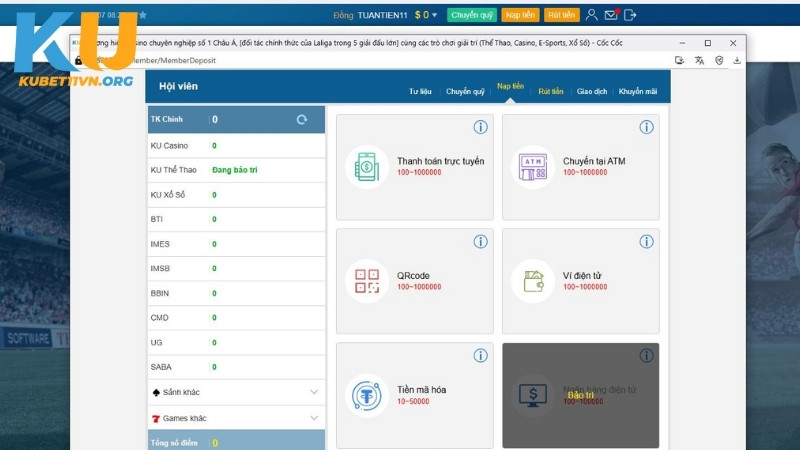
Task: Select the Ví điện tử wallet icon
Action: click(x=533, y=281)
